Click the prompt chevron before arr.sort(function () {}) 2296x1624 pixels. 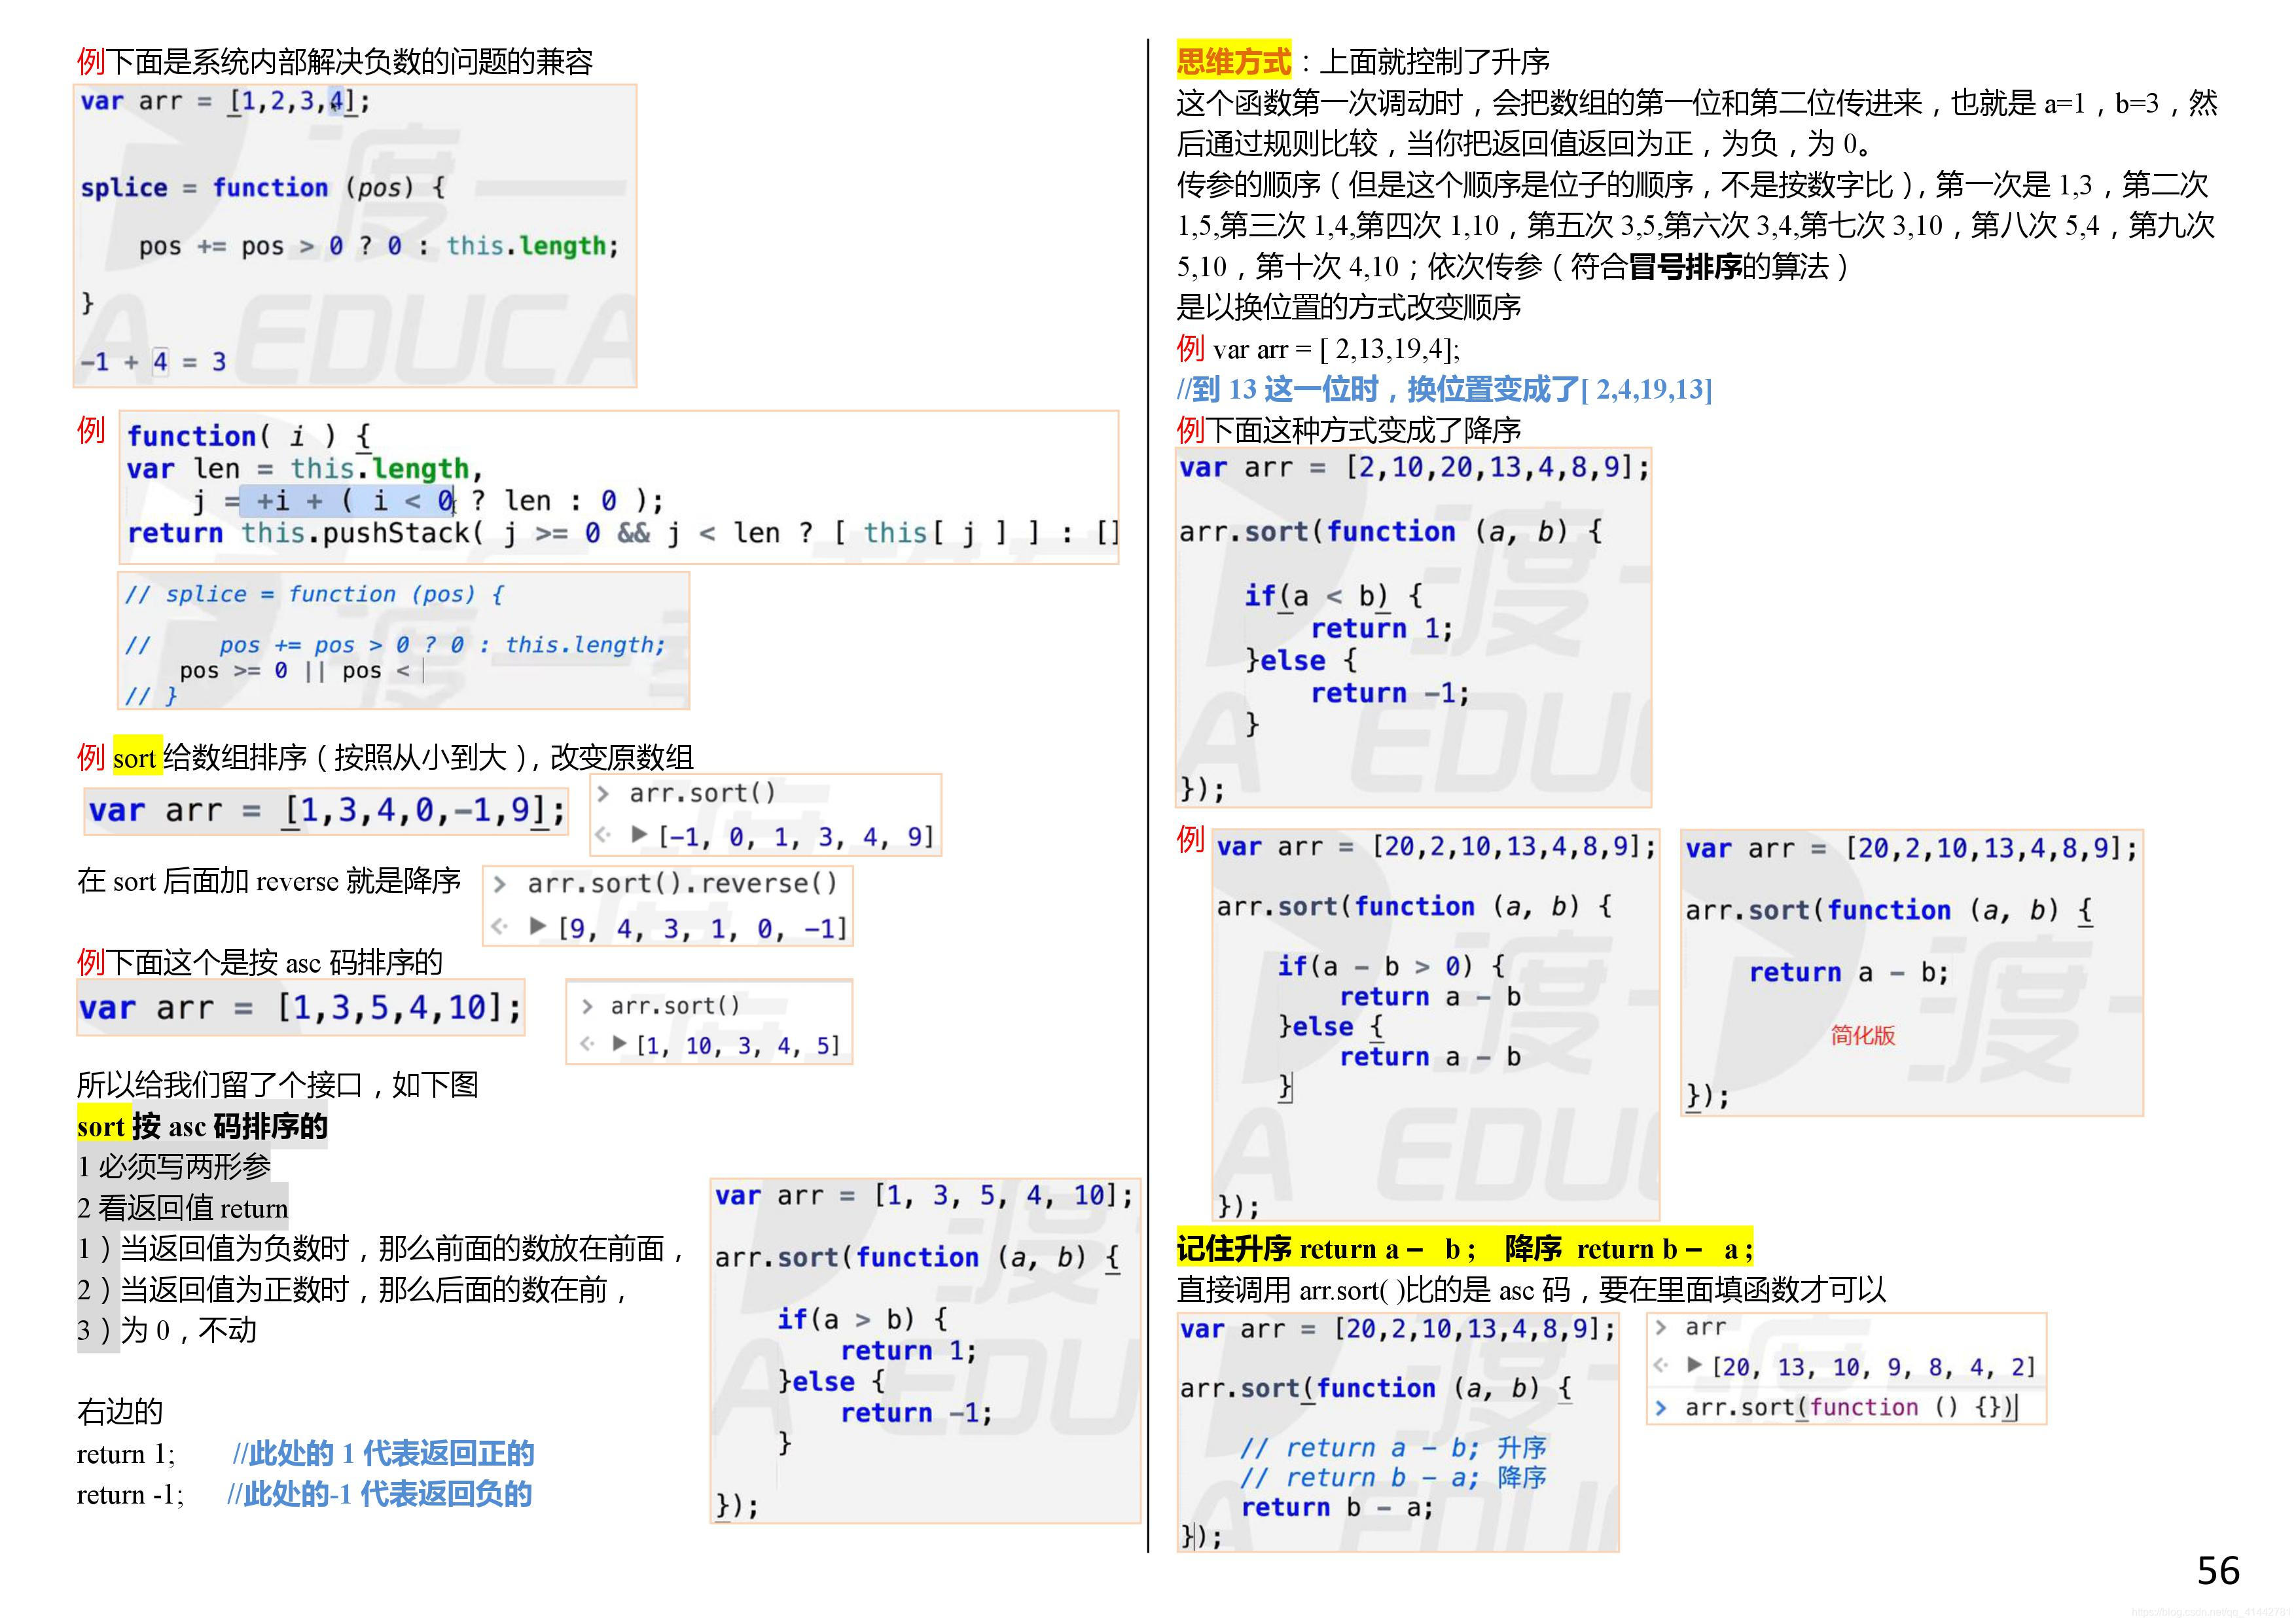click(1661, 1408)
